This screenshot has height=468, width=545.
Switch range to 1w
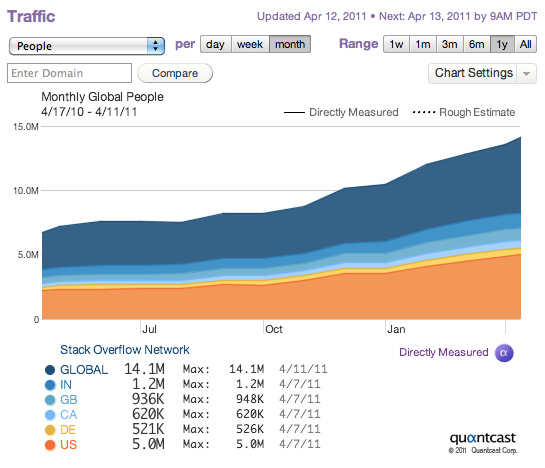point(396,44)
